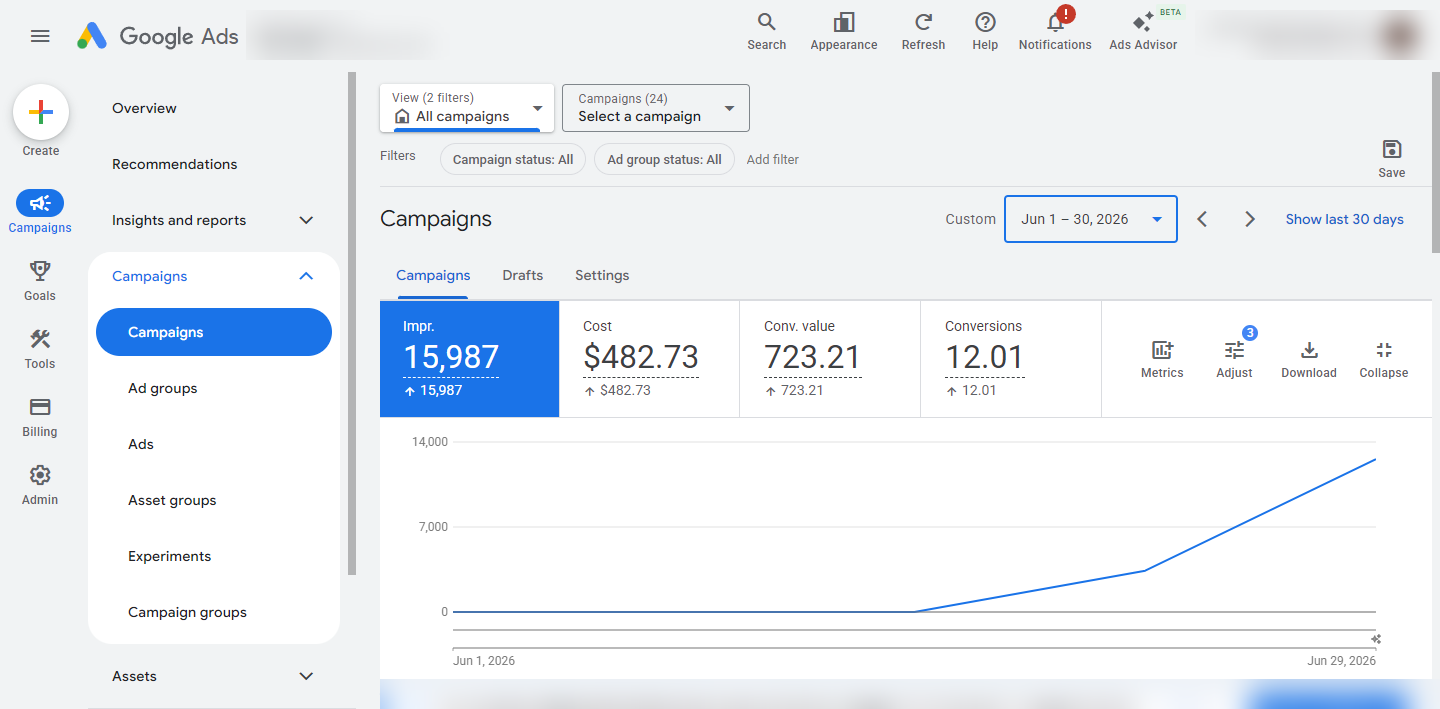Viewport: 1440px width, 709px height.
Task: Open the Metrics selector
Action: tap(1162, 360)
